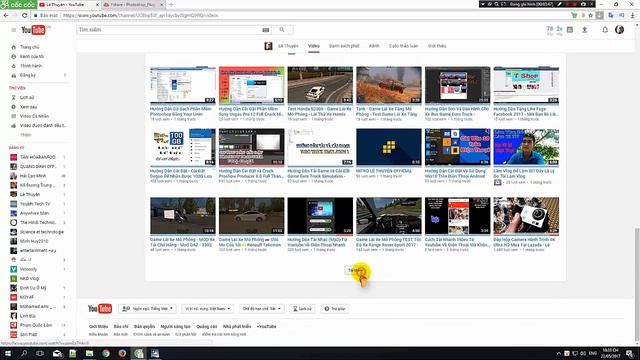Image resolution: width=640 pixels, height=360 pixels.
Task: Click the upload video arrow icon
Action: point(584,30)
